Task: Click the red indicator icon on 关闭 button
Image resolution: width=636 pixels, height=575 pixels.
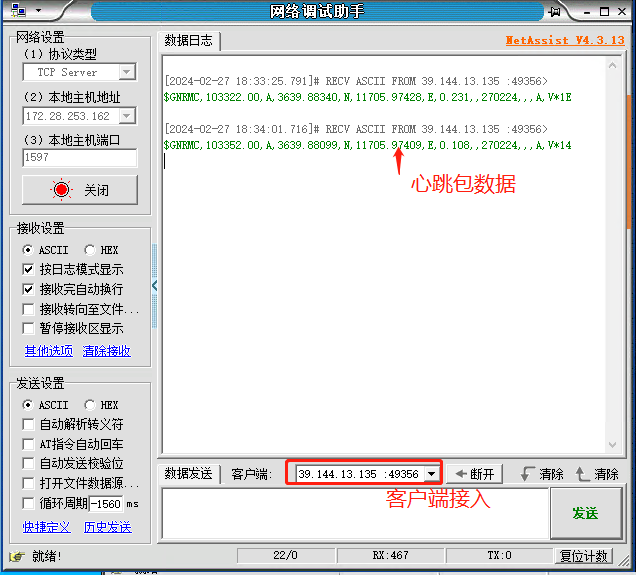Action: point(62,189)
